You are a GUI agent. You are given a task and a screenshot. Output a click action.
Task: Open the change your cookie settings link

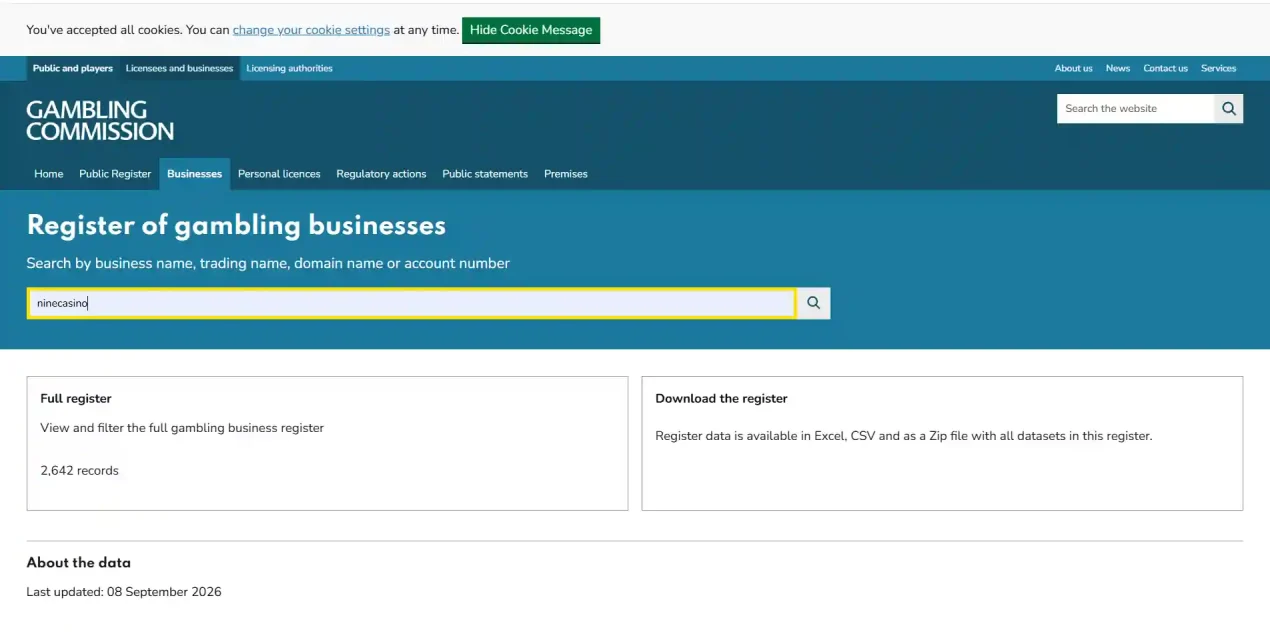click(311, 30)
